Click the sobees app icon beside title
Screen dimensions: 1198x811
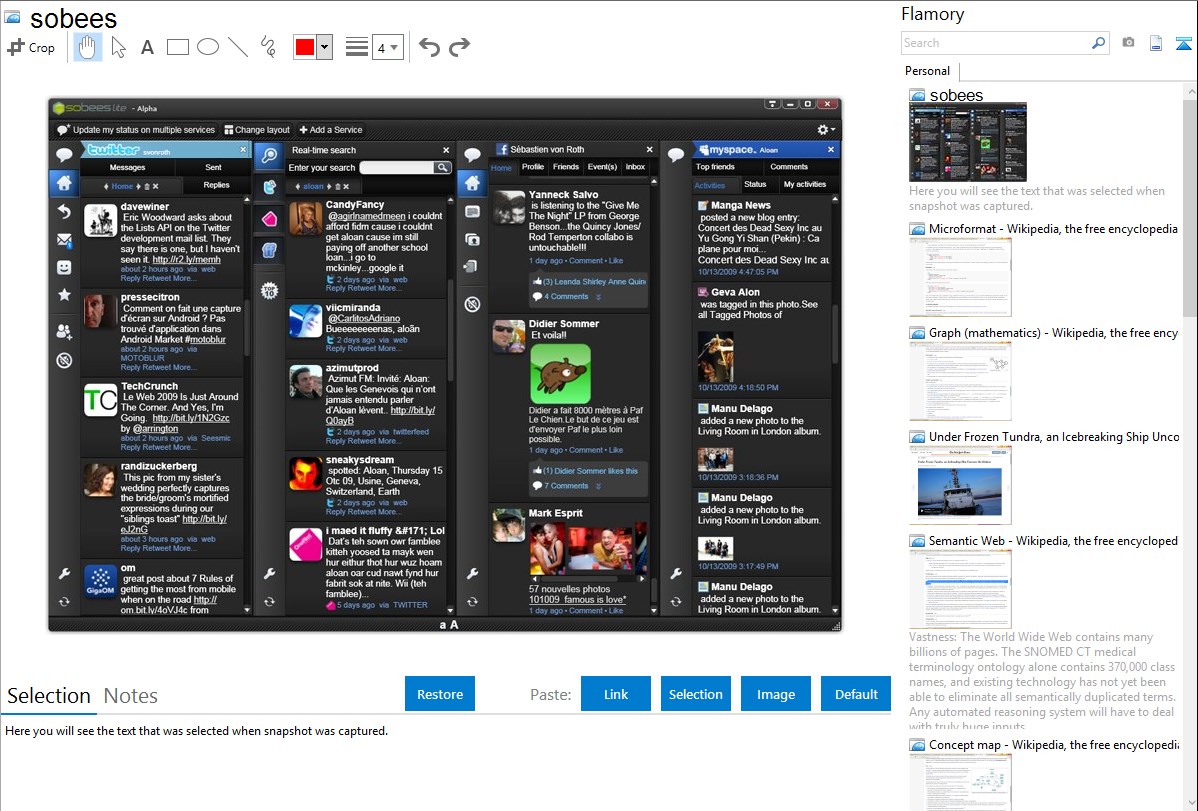point(12,17)
